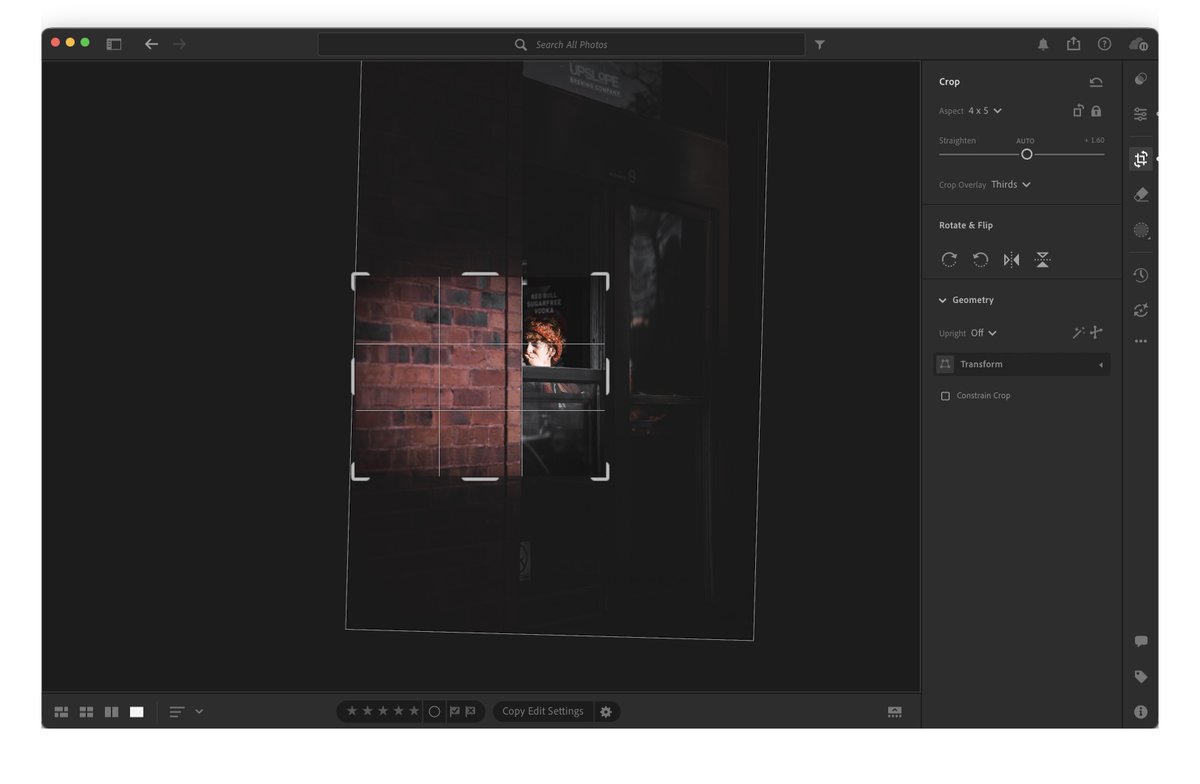Open the keywords tag panel
Image resolution: width=1200 pixels, height=784 pixels.
[x=1140, y=677]
